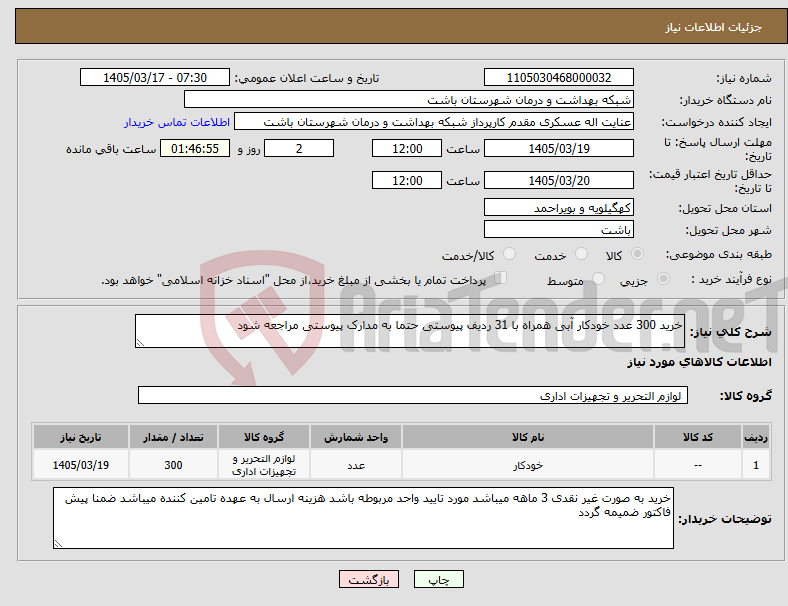The width and height of the screenshot is (788, 606).
Task: Click delivery province field کهگیلویه و بویراحمد
Action: tap(558, 207)
